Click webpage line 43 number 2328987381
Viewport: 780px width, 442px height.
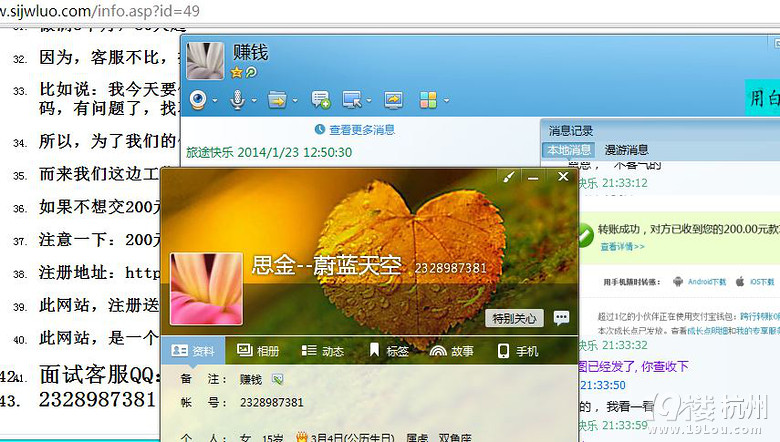[x=98, y=399]
